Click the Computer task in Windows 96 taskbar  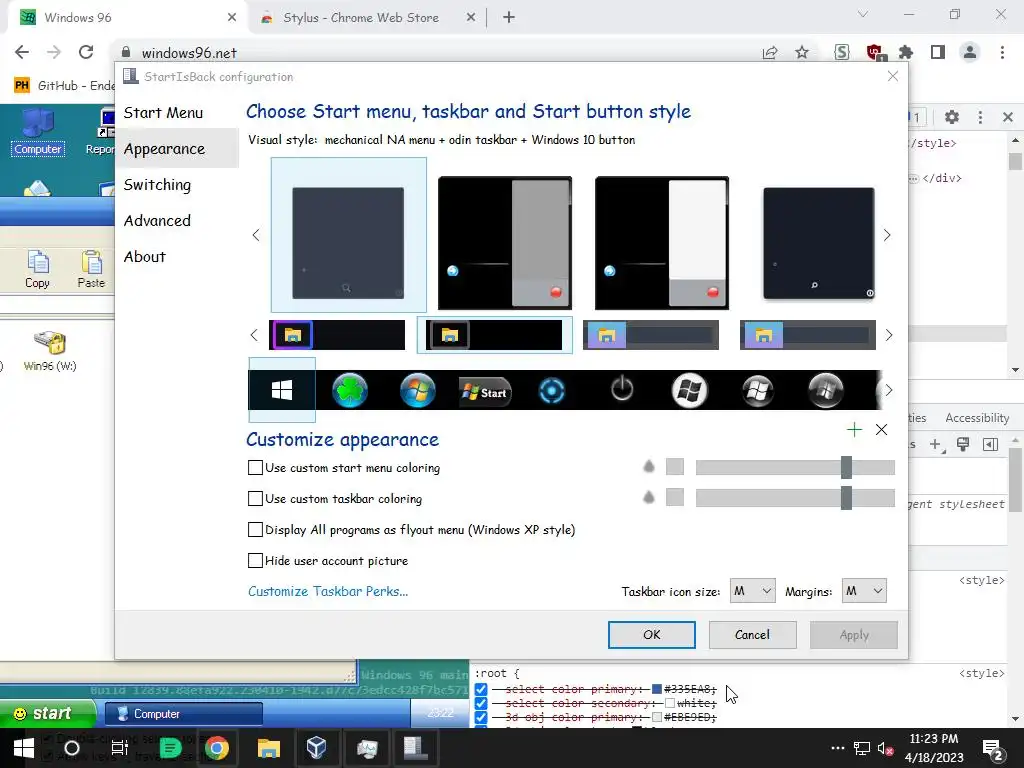click(x=184, y=714)
